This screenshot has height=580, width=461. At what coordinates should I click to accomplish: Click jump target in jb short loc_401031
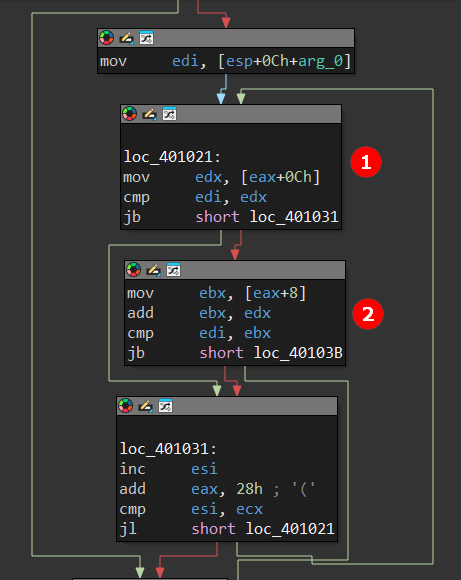[294, 217]
